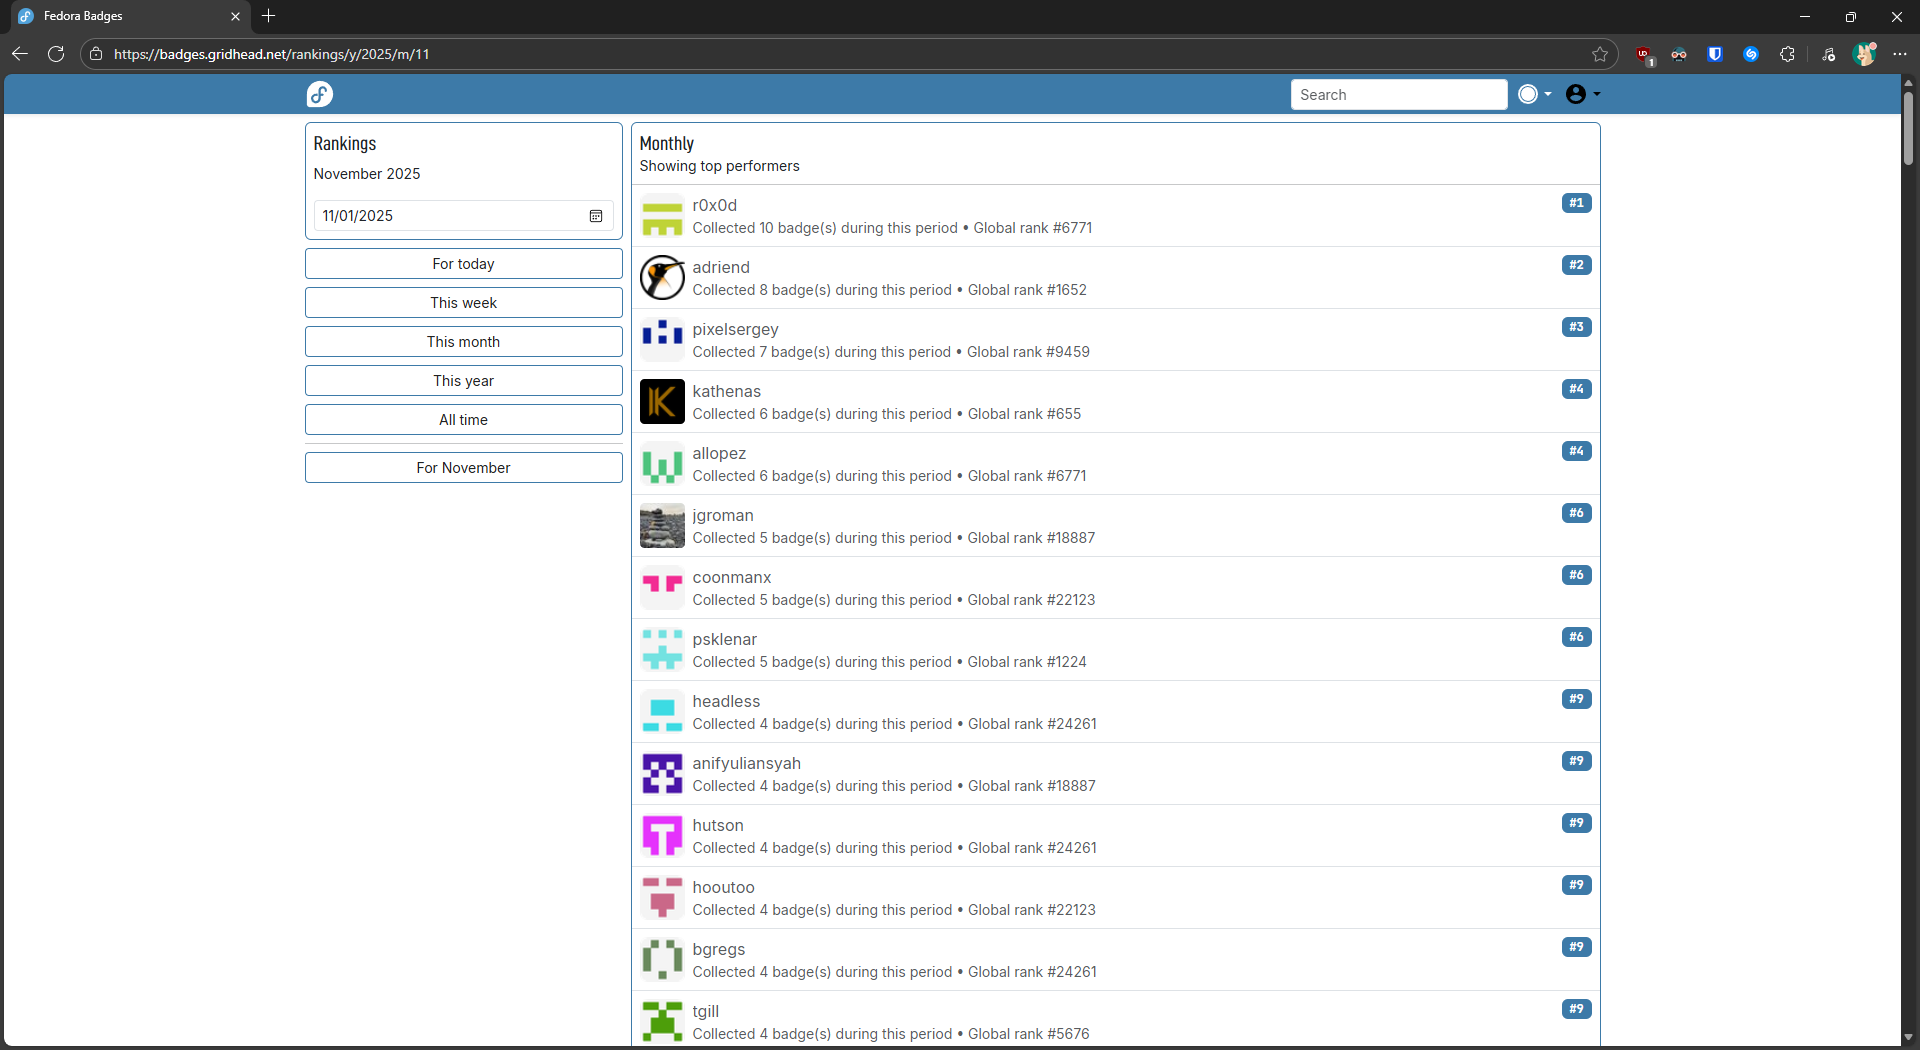Refresh the page
Image resolution: width=1920 pixels, height=1050 pixels.
pos(56,54)
